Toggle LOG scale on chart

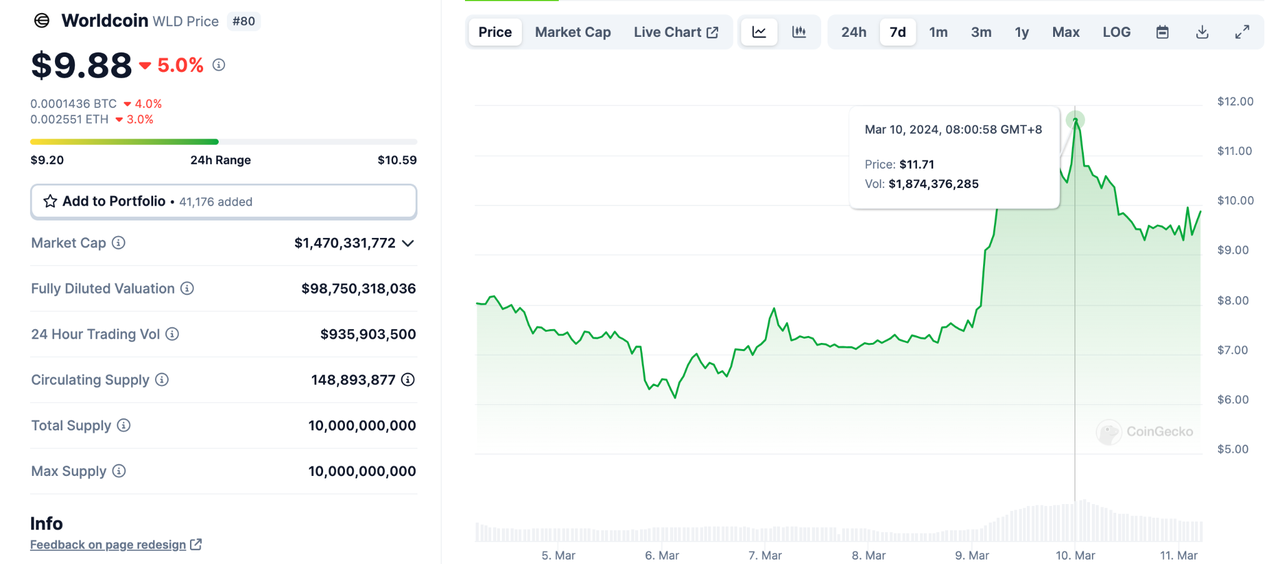tap(1116, 32)
